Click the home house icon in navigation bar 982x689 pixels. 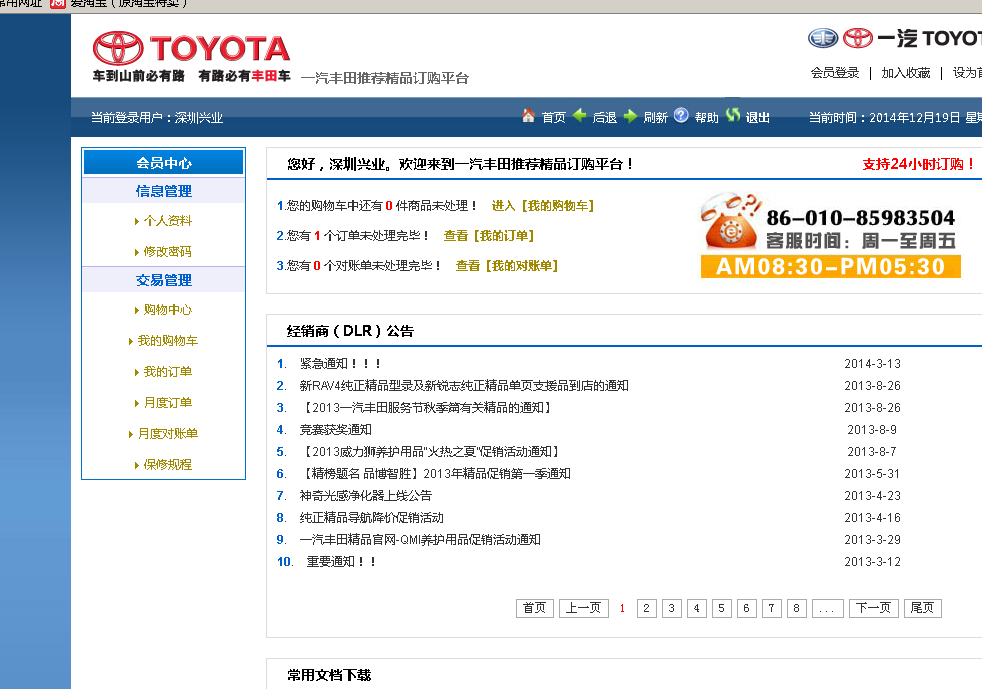point(528,116)
